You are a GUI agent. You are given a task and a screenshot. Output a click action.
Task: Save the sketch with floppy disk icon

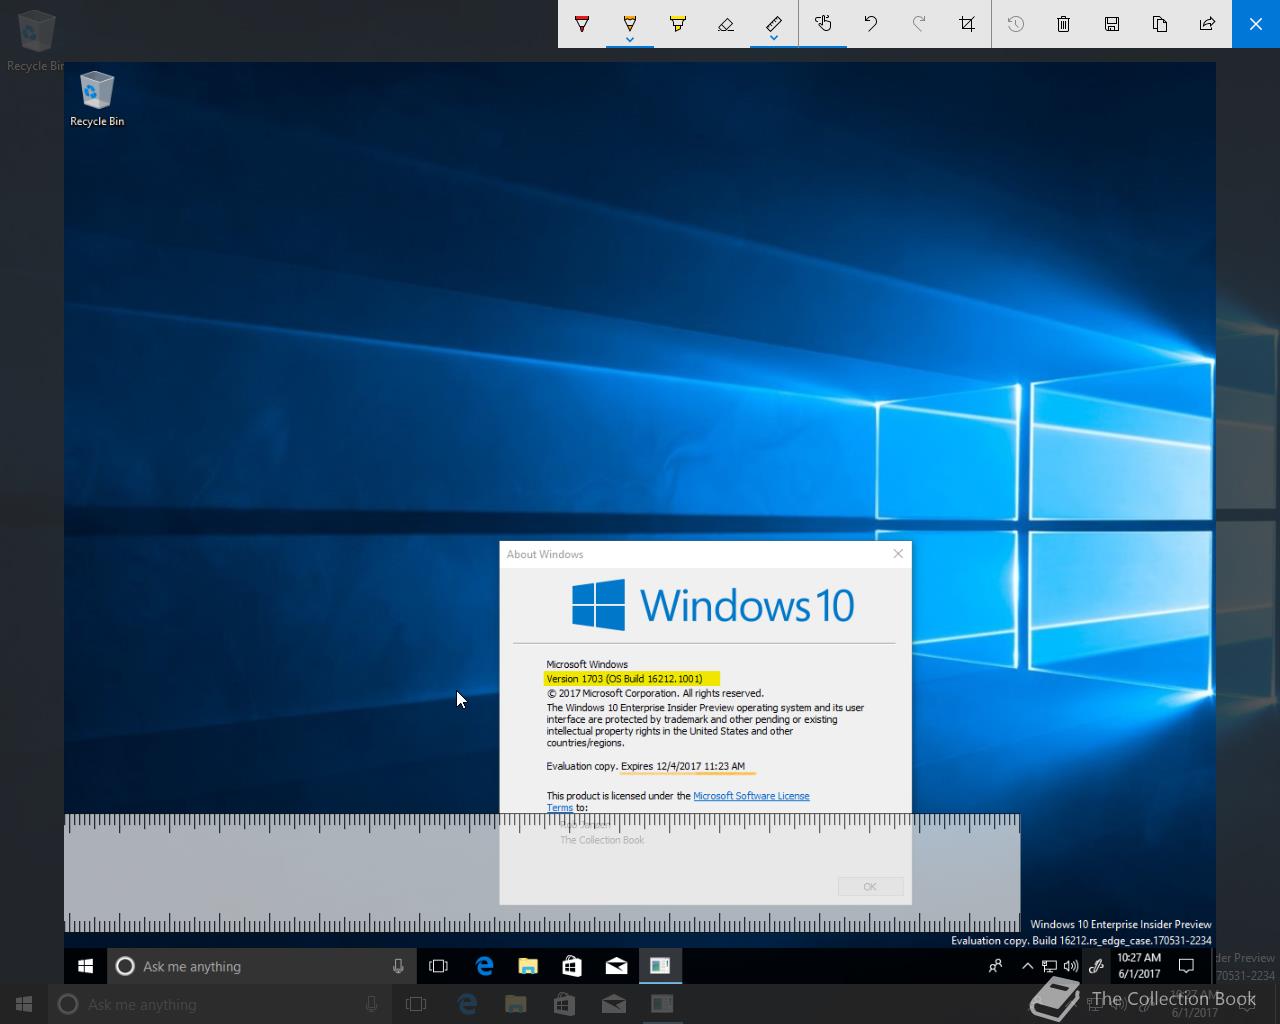(1112, 24)
